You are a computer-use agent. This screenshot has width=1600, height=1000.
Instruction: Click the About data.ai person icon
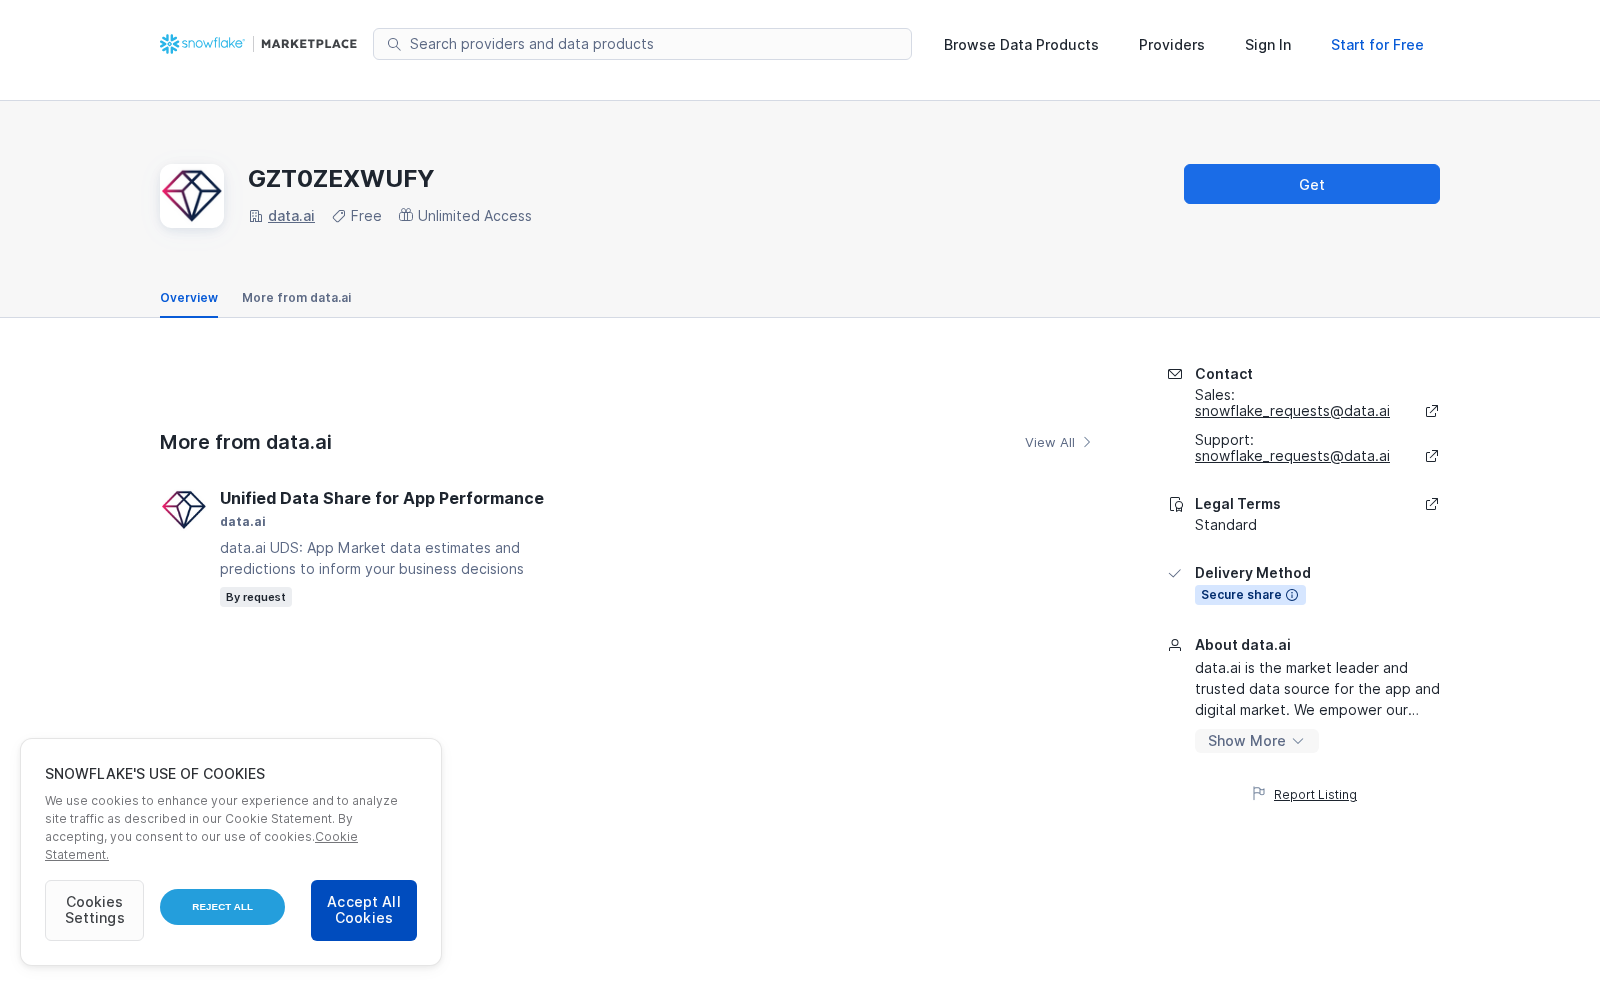[x=1175, y=645]
